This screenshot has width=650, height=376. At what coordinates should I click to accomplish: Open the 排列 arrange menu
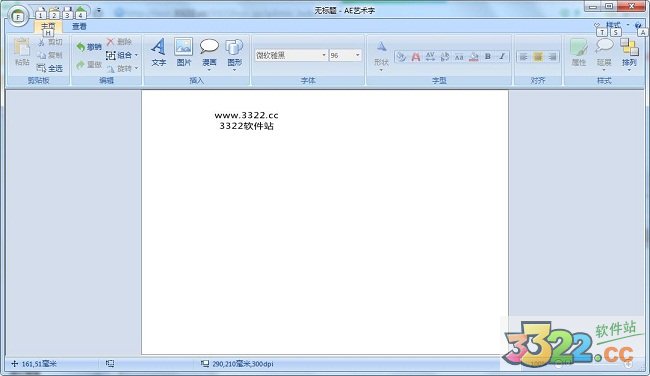(x=629, y=54)
